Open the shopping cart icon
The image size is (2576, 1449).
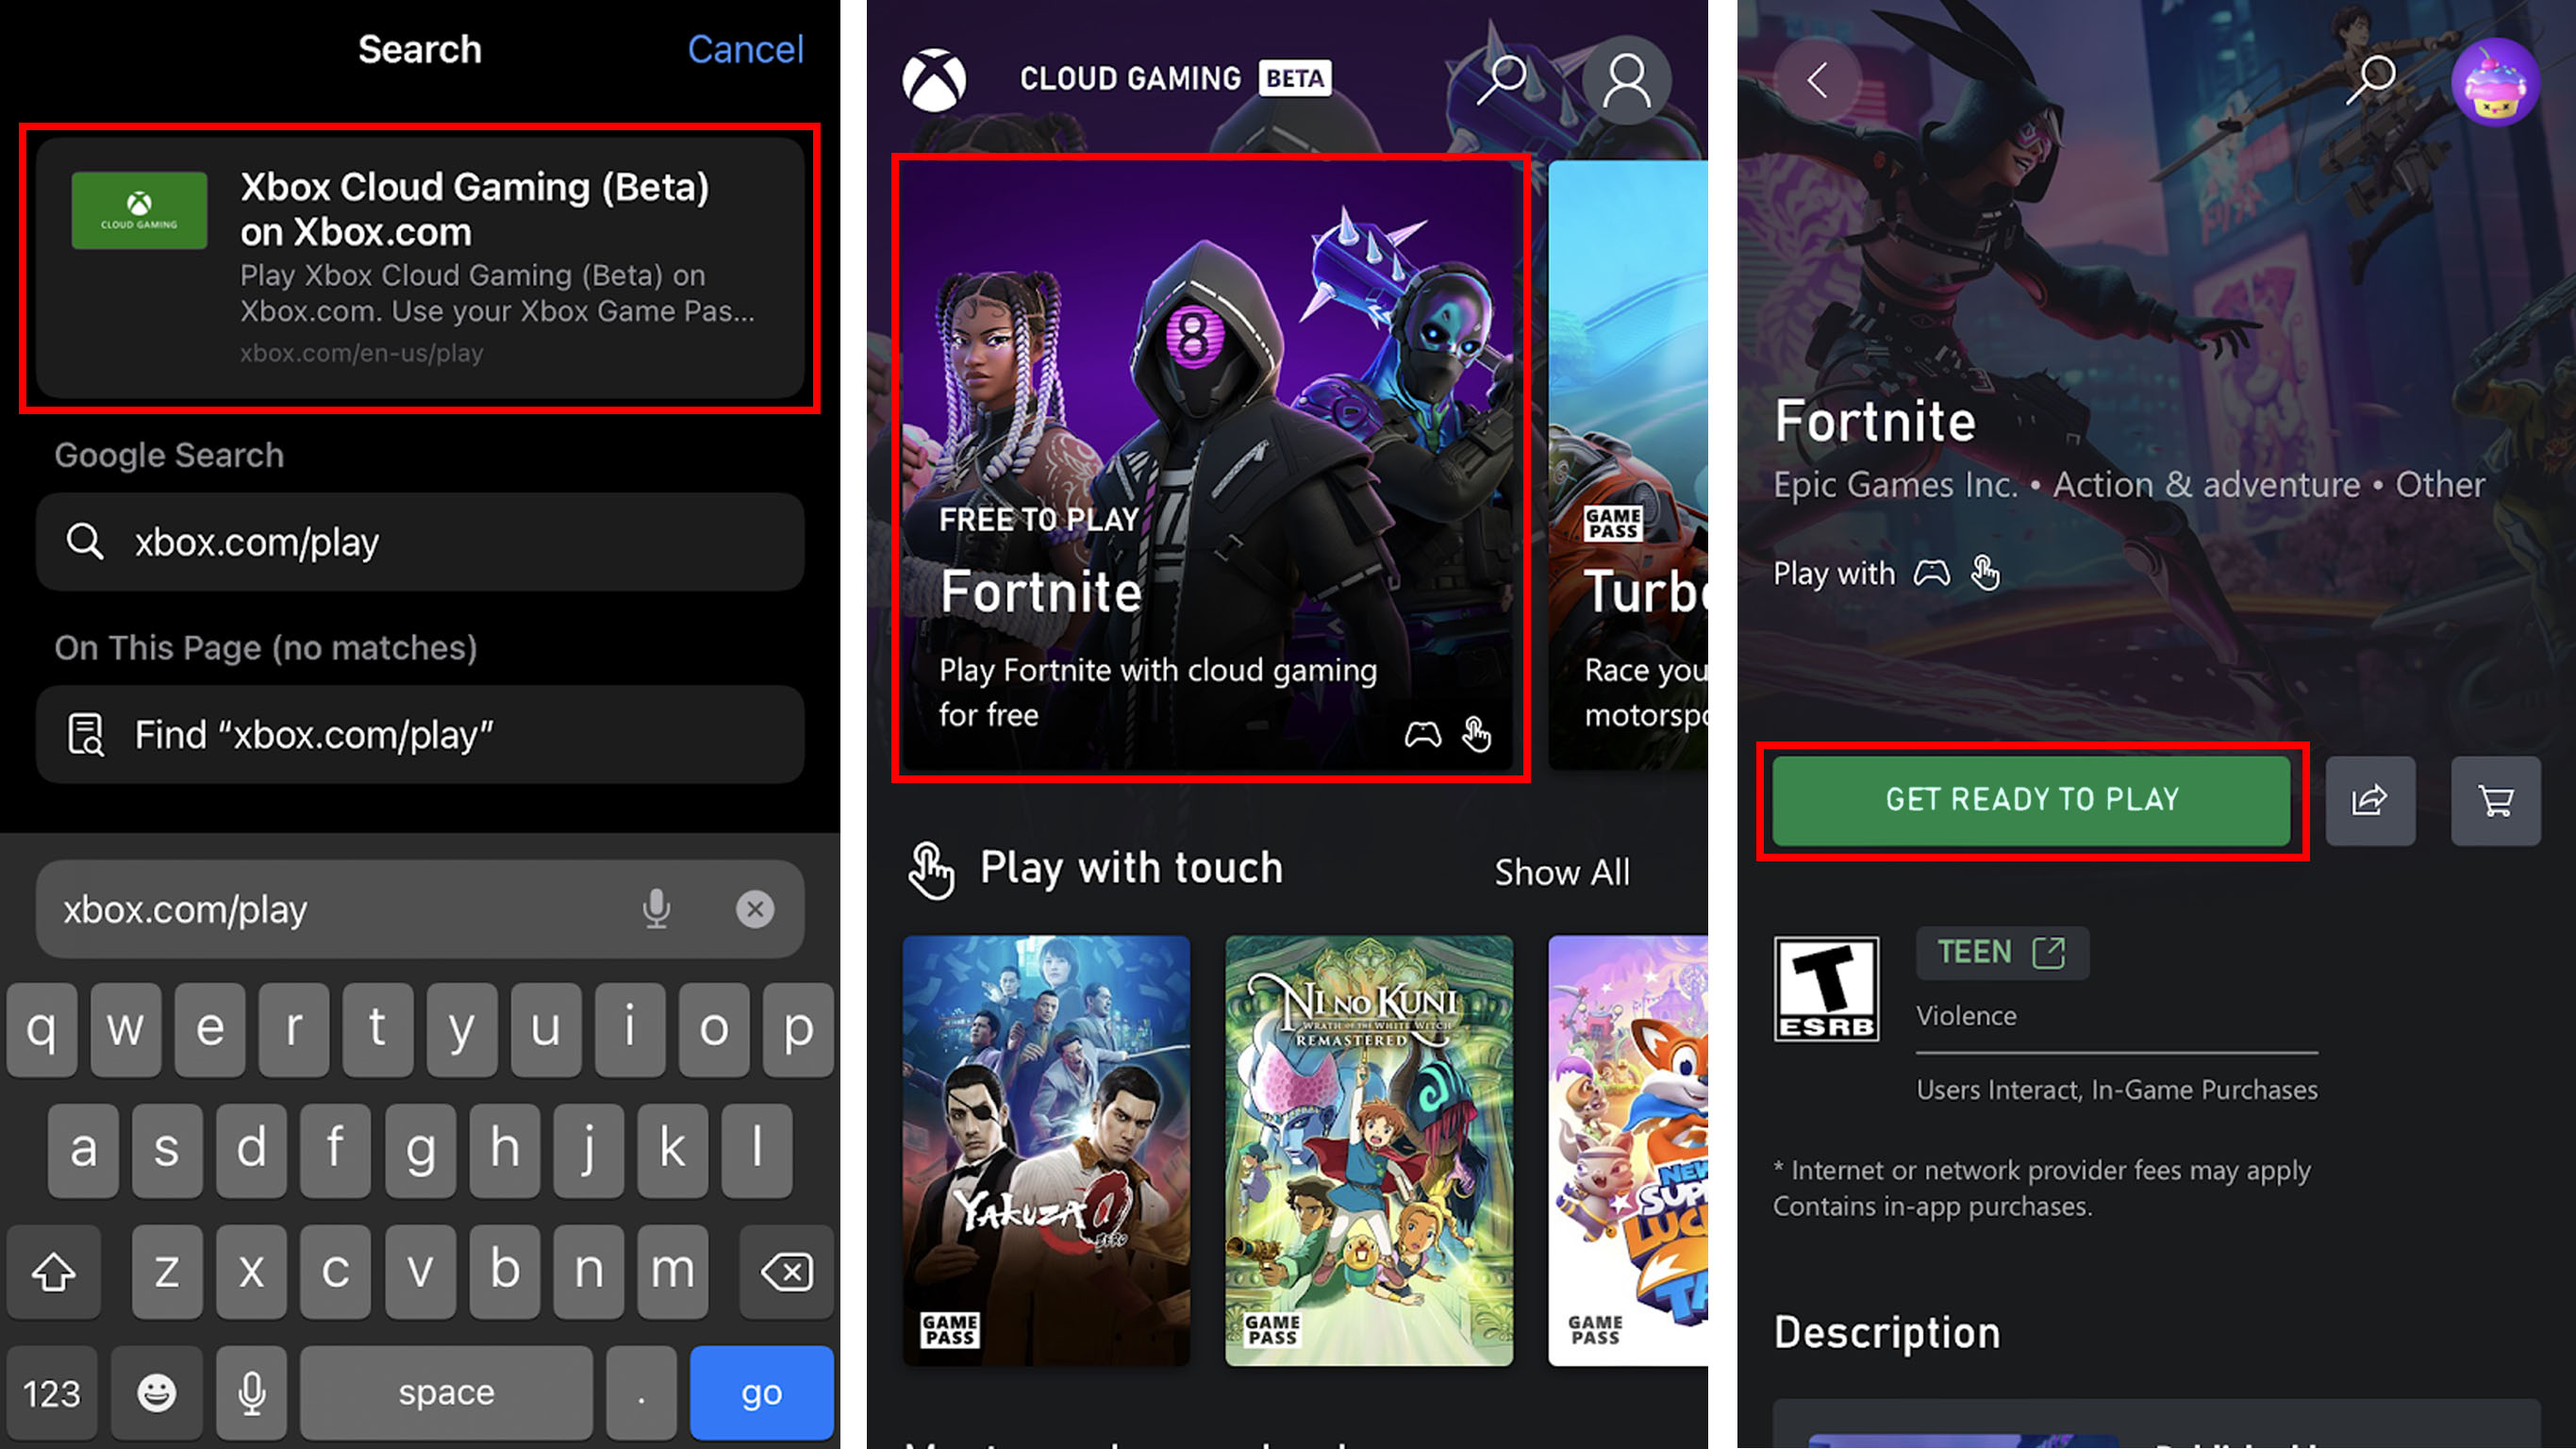[x=2496, y=800]
